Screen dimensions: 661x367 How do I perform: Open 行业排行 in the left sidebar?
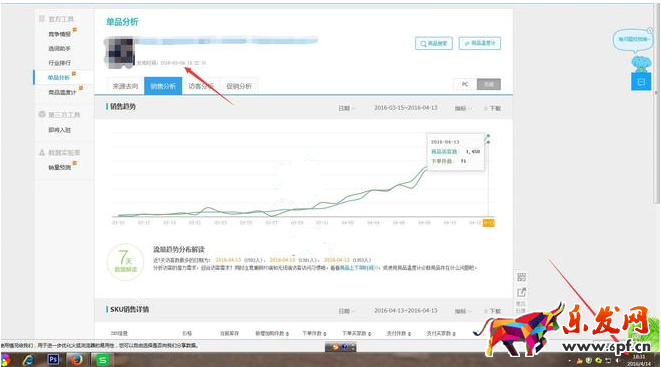[x=59, y=63]
